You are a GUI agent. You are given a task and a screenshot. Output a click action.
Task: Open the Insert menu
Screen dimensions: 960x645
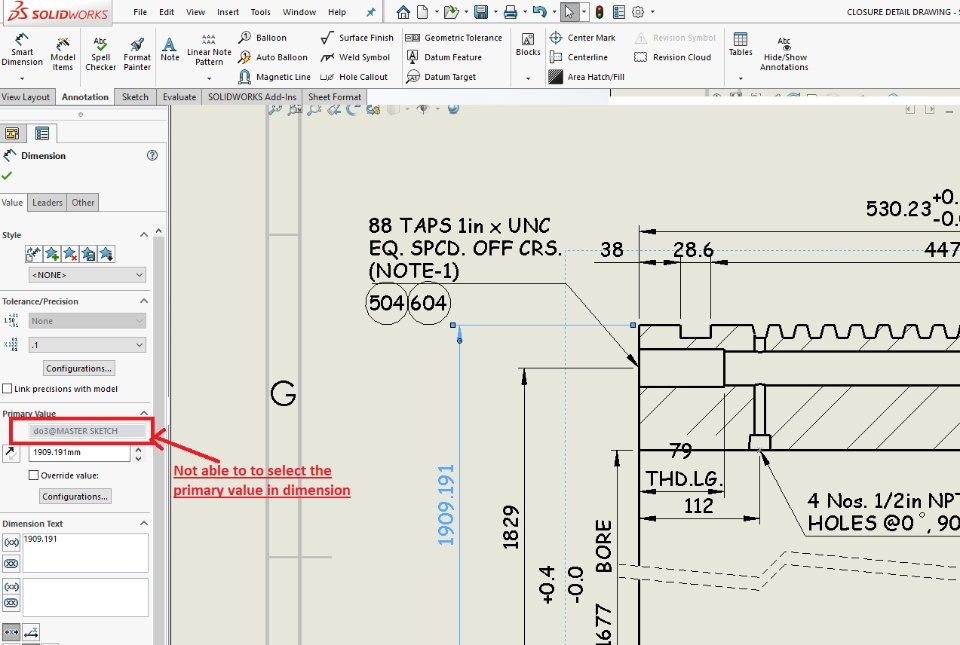pyautogui.click(x=228, y=12)
